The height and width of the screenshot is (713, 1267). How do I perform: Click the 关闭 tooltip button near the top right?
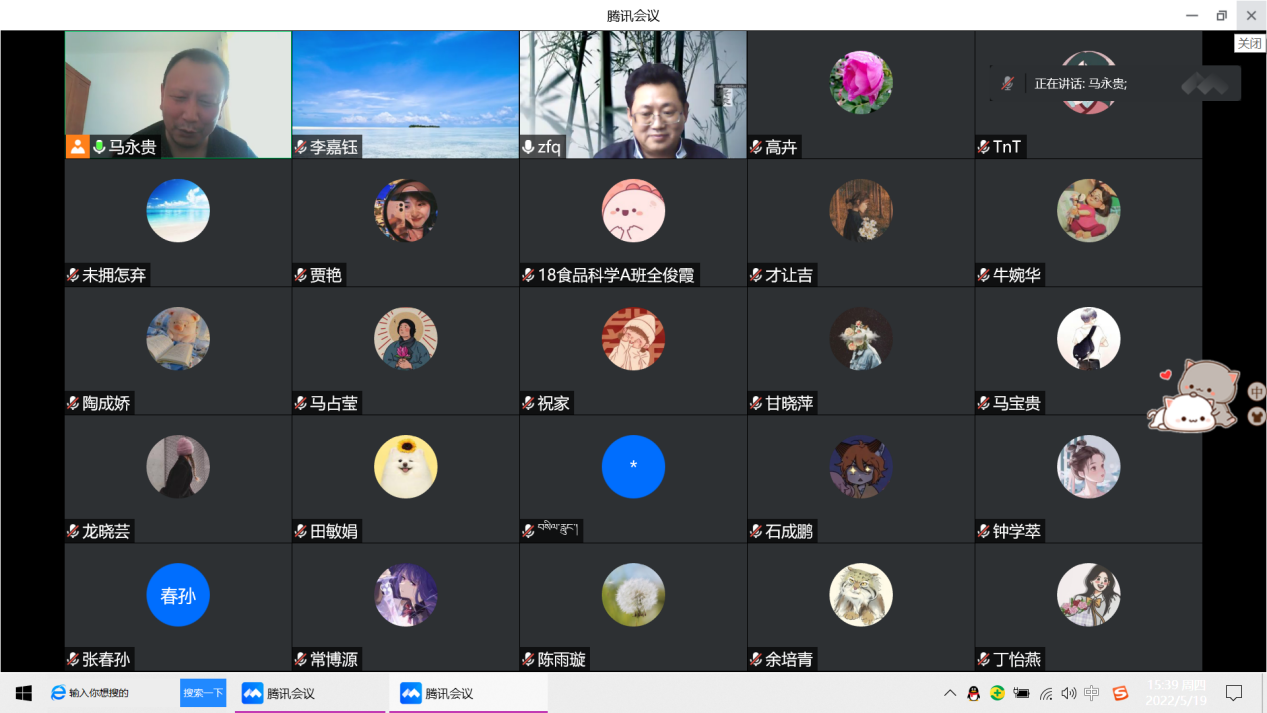coord(1249,43)
